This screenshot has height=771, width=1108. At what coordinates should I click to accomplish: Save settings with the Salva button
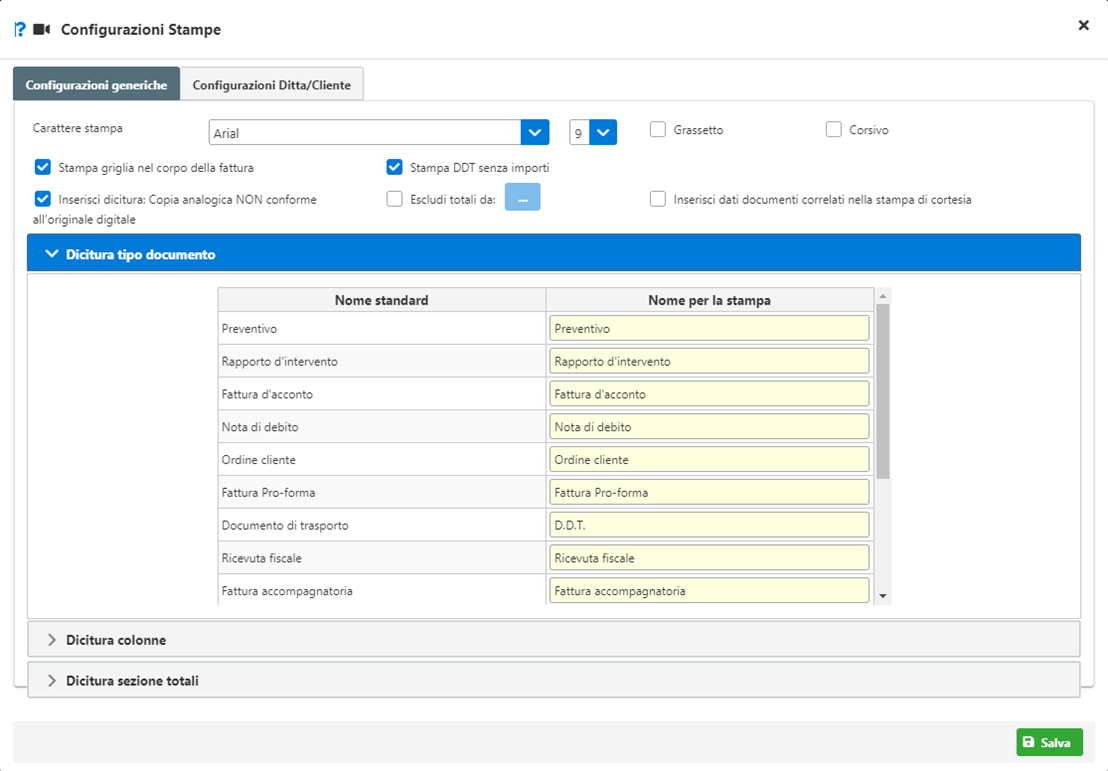click(x=1049, y=742)
